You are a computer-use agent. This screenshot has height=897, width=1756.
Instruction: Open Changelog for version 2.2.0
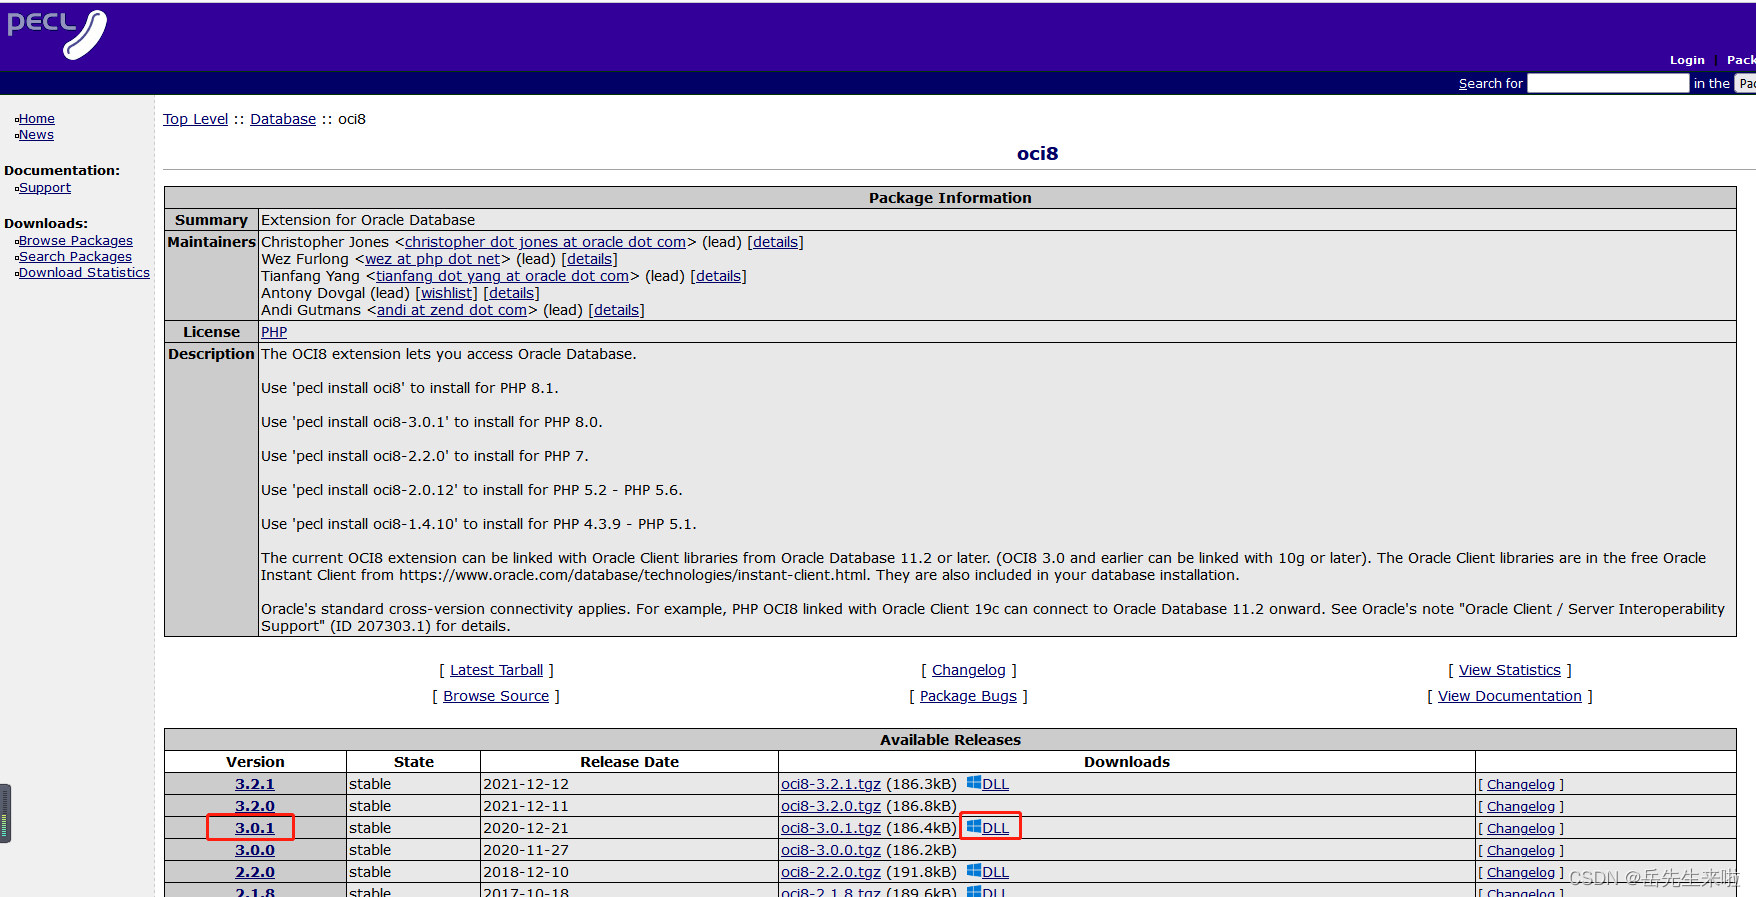point(1521,873)
